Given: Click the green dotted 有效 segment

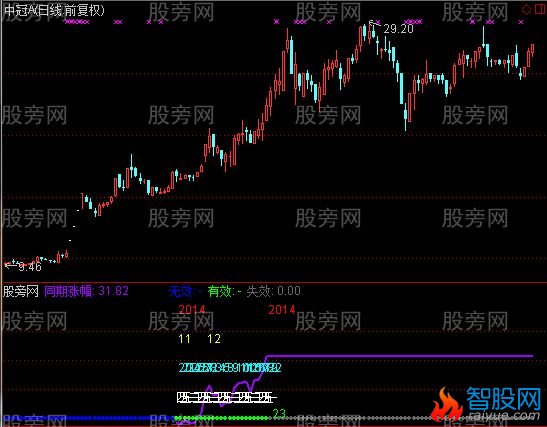Looking at the screenshot, I should [x=222, y=418].
